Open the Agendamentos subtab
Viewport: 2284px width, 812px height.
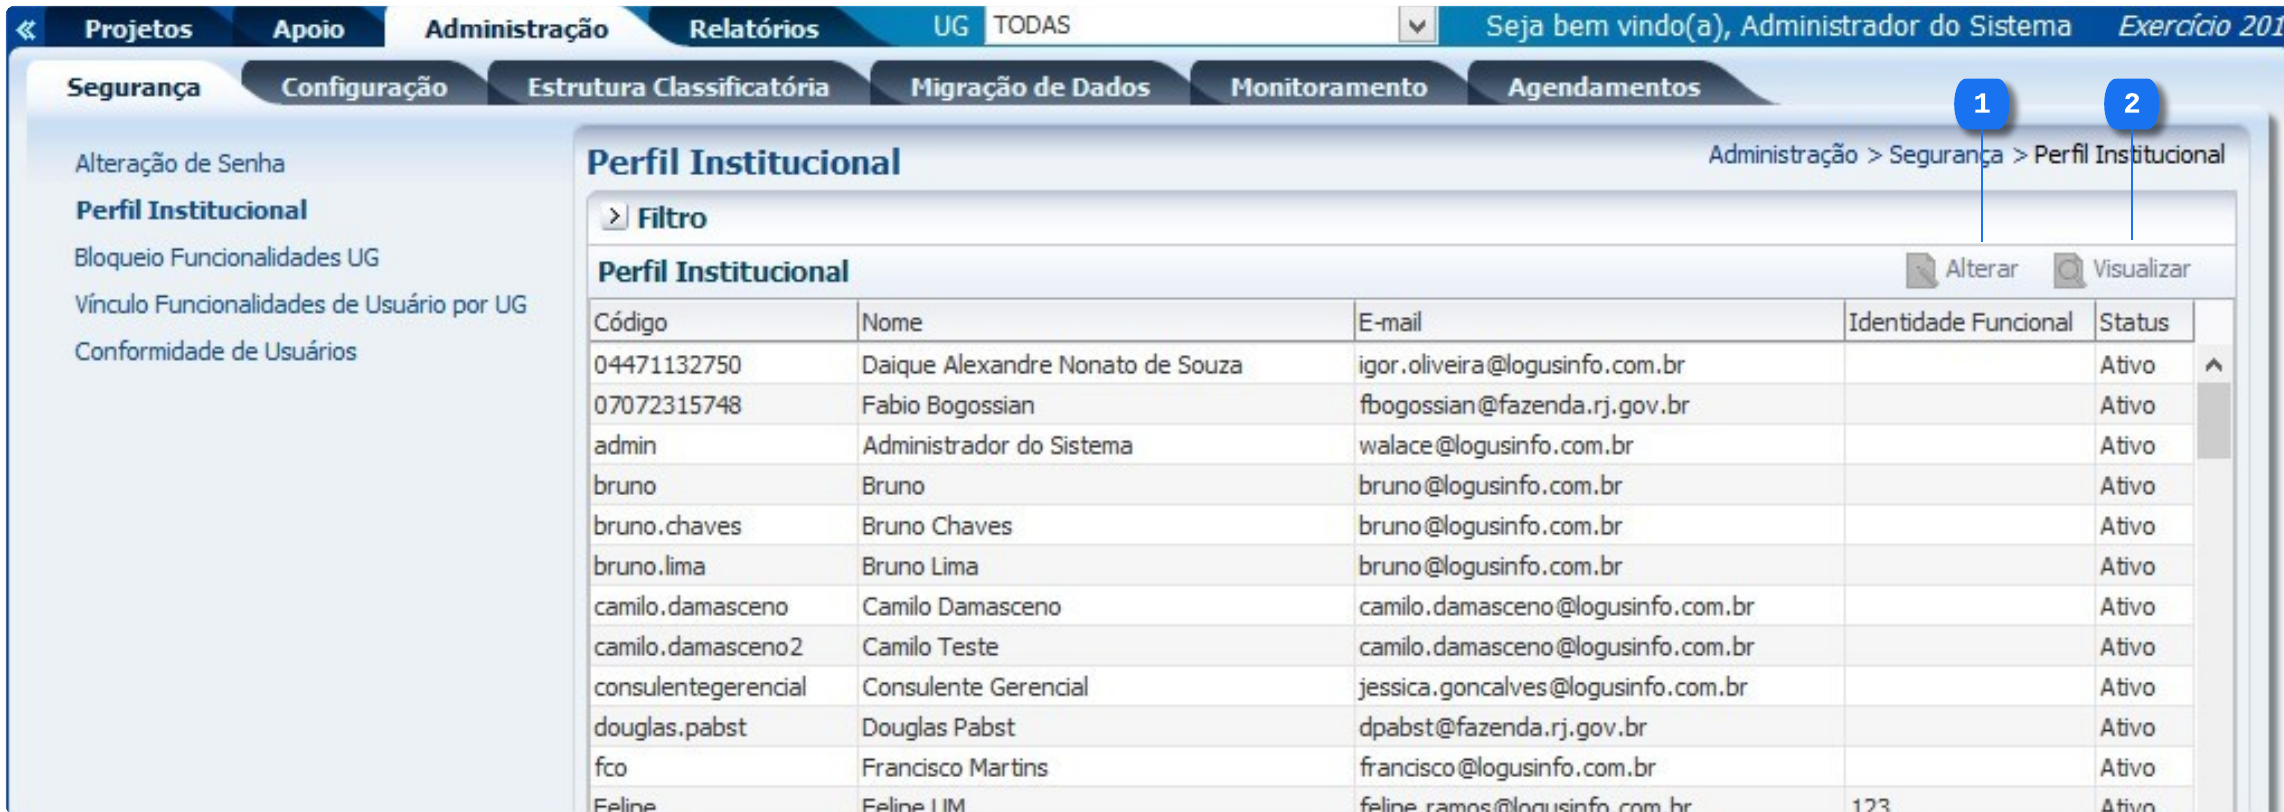tap(1604, 87)
